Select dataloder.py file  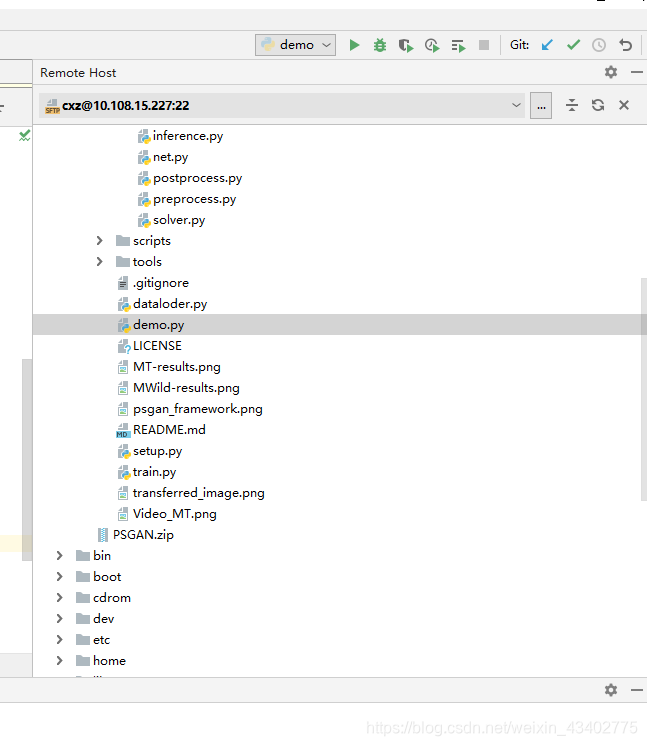tap(162, 304)
